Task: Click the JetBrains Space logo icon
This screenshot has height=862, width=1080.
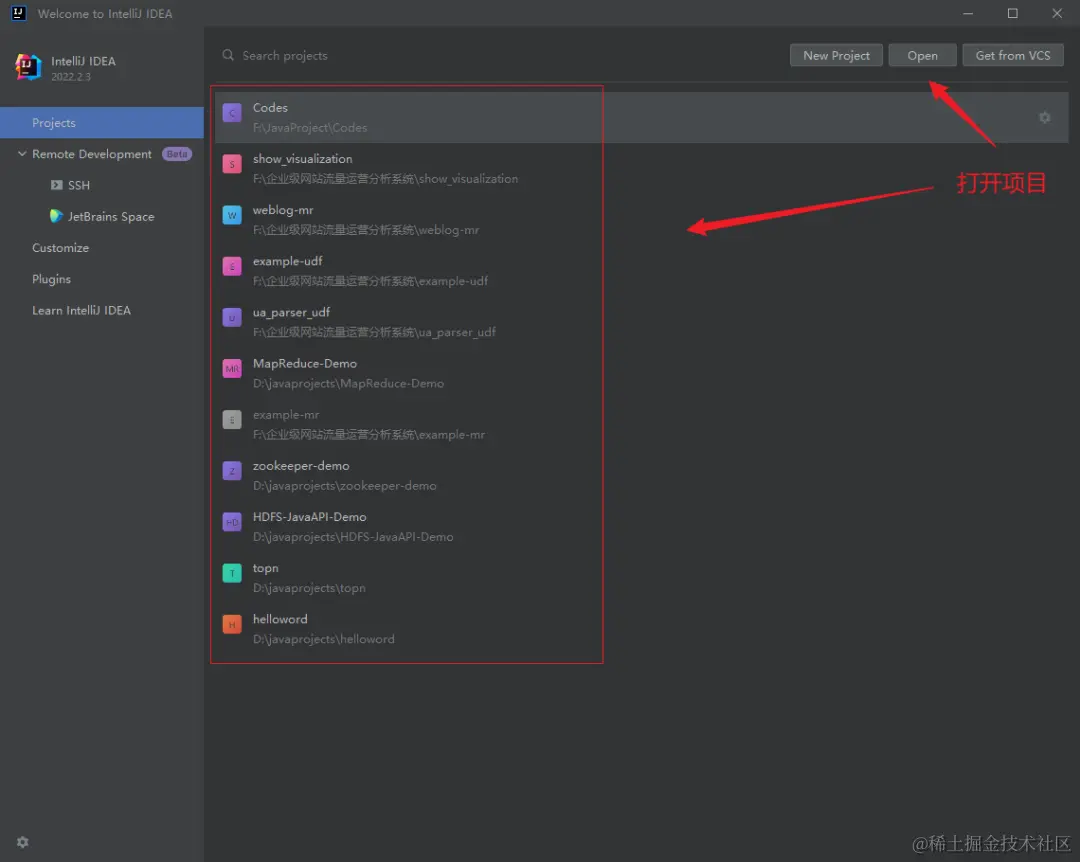Action: 56,216
